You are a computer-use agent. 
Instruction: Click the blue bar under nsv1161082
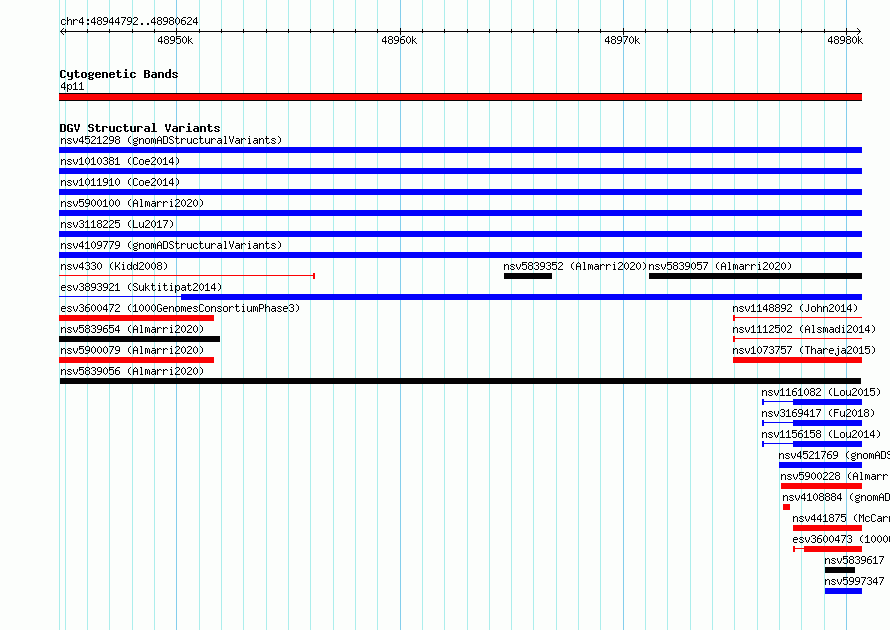[x=828, y=402]
